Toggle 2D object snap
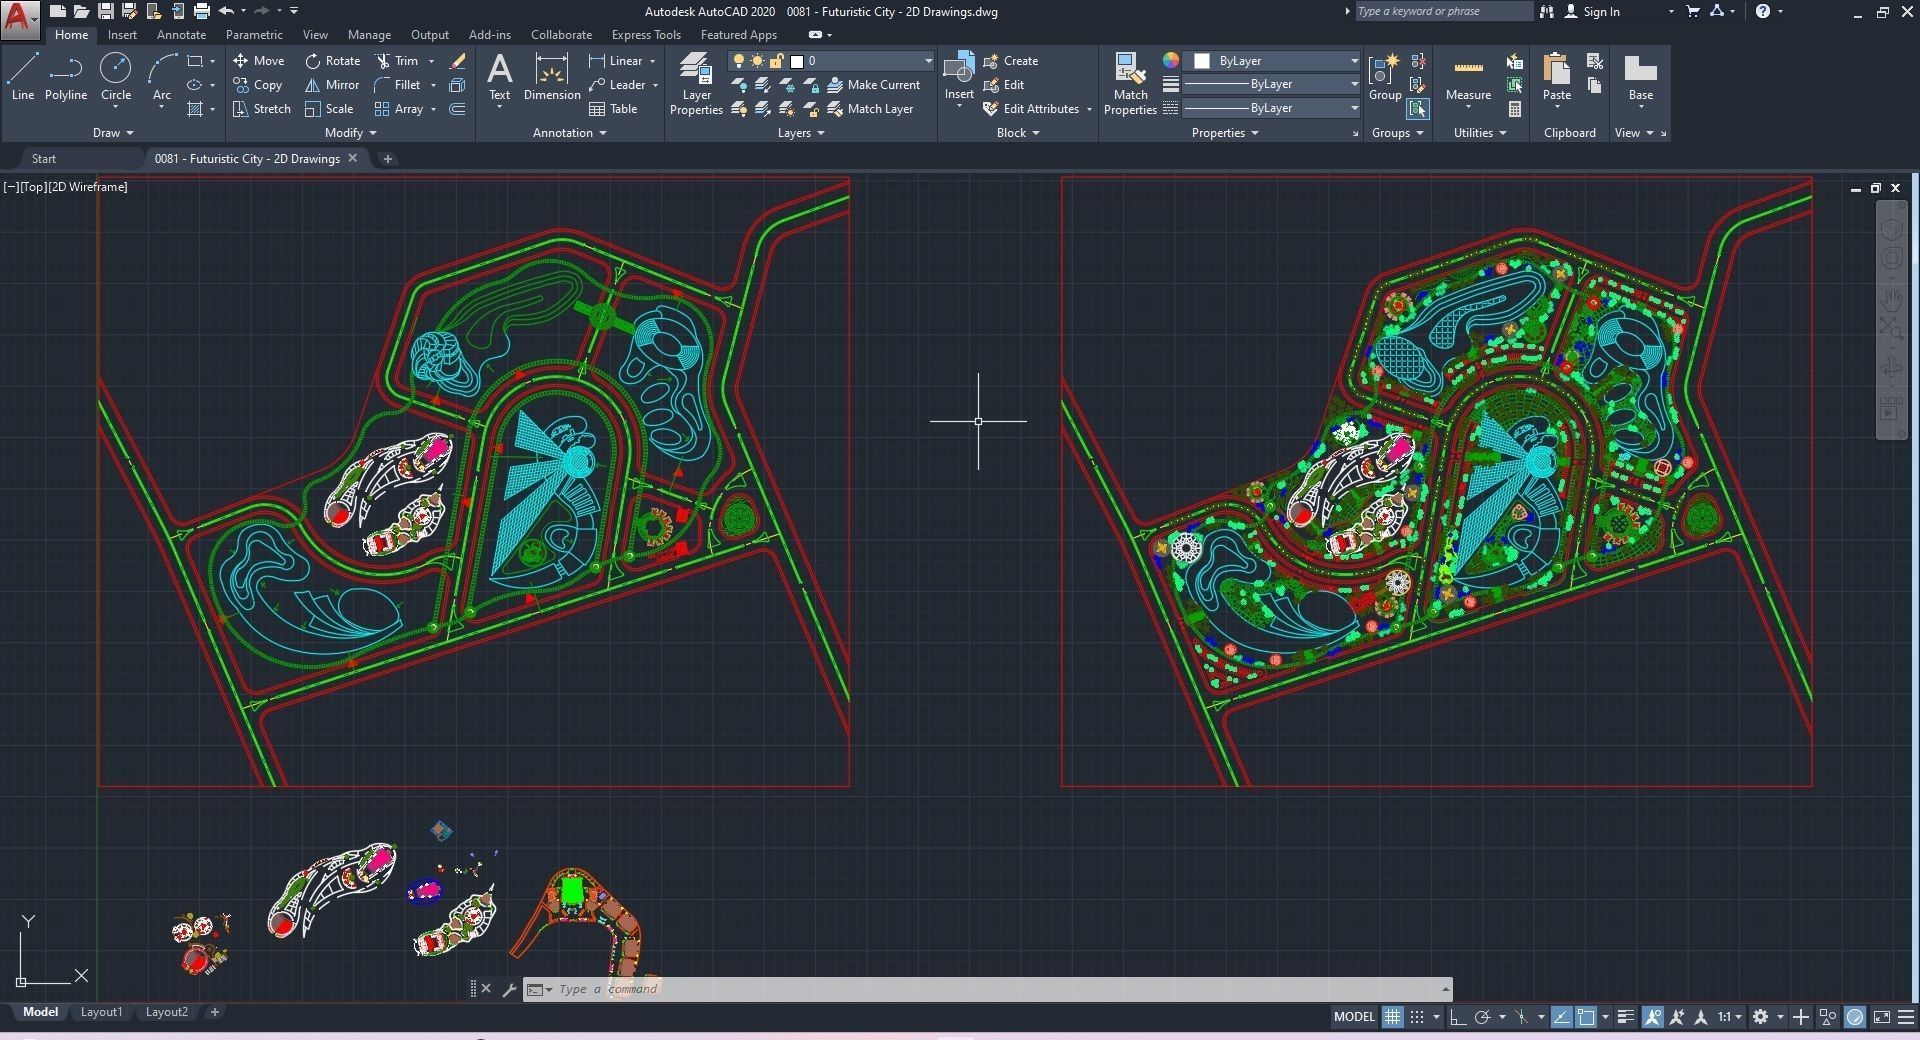This screenshot has width=1920, height=1040. (x=1586, y=1017)
